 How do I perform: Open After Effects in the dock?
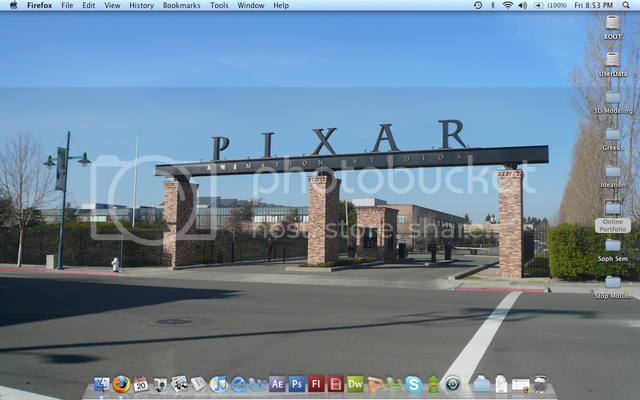277,384
